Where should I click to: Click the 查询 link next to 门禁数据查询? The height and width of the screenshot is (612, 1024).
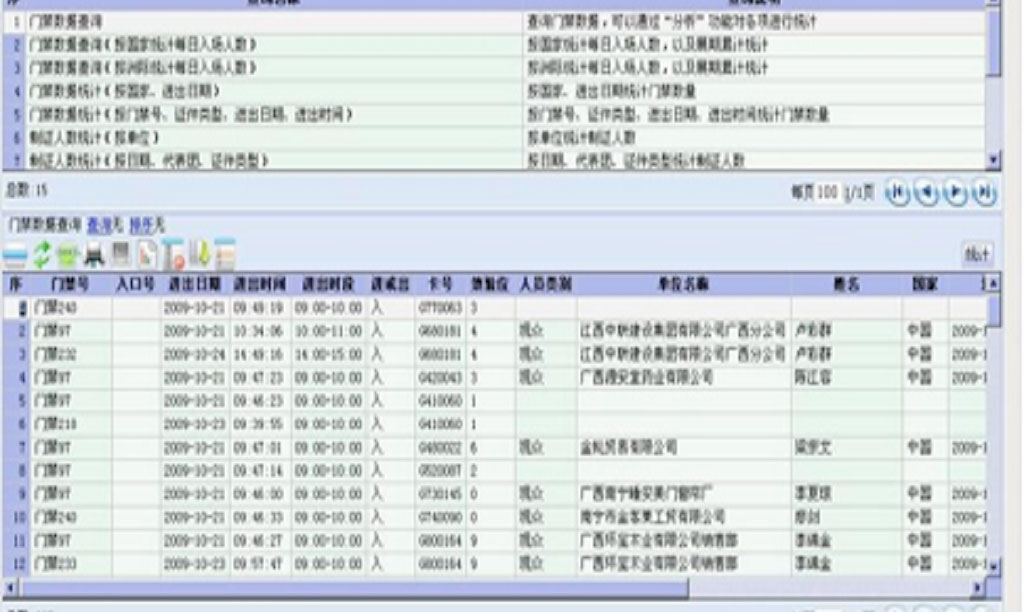tap(98, 224)
